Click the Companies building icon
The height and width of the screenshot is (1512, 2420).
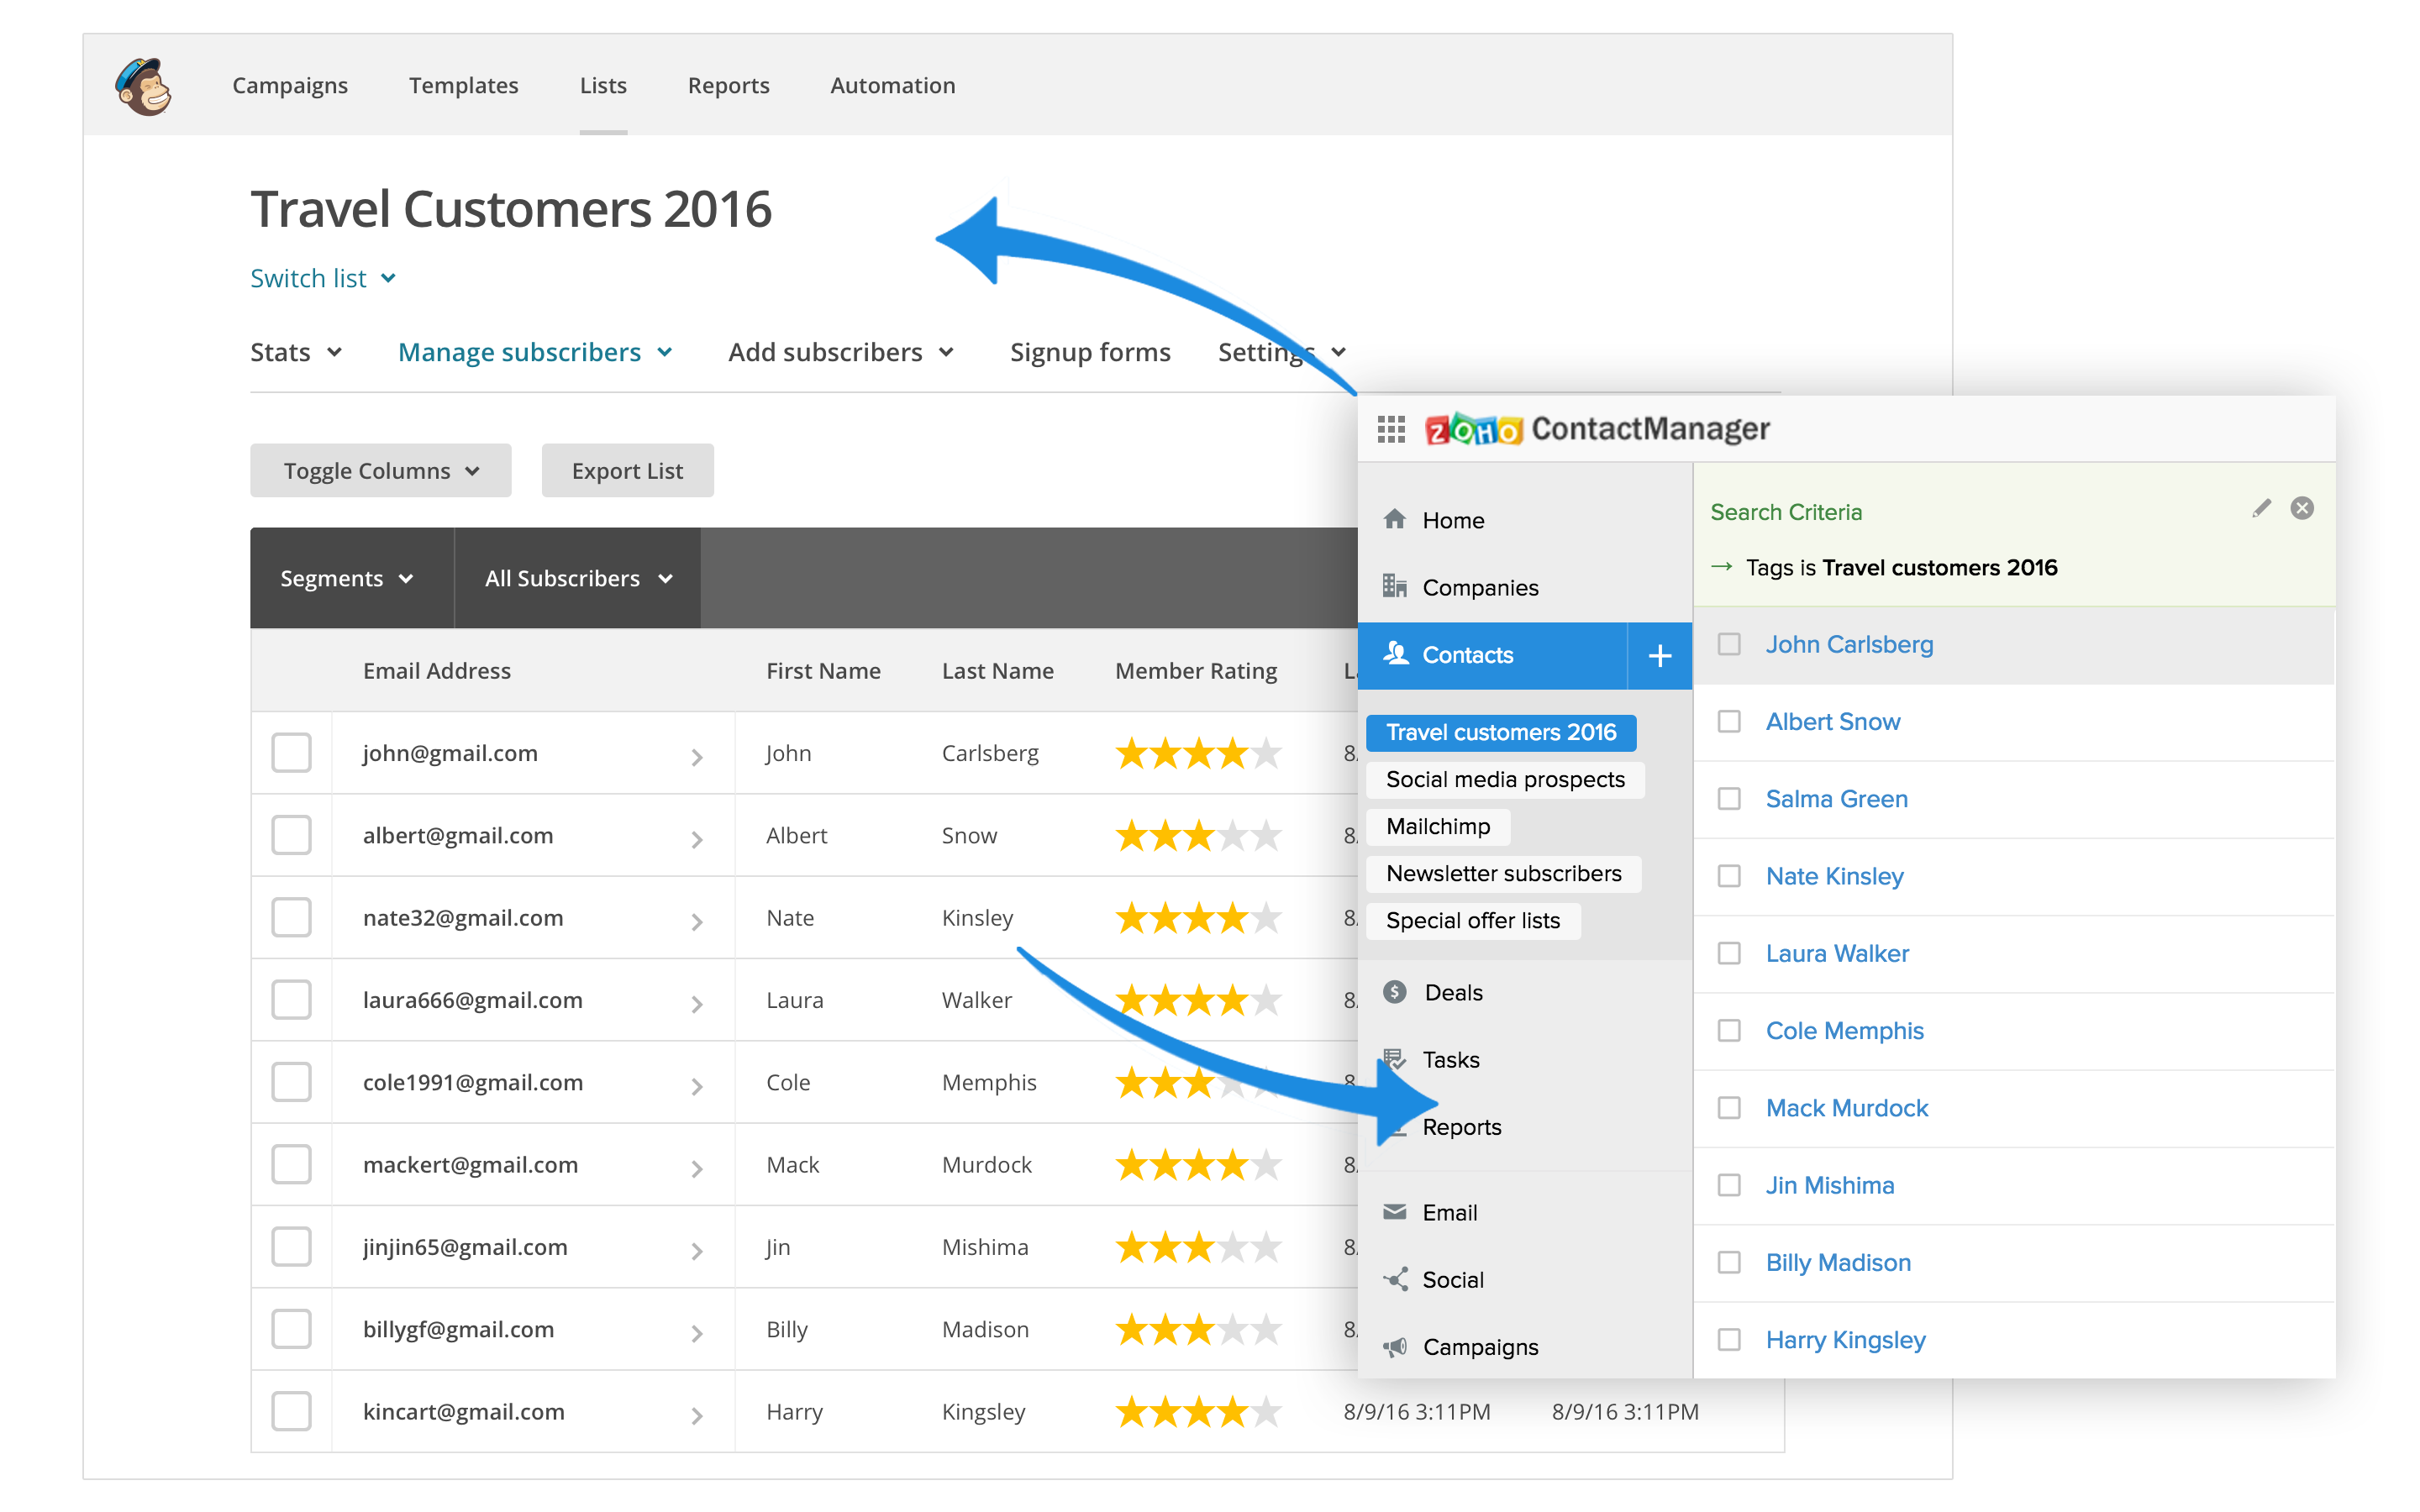click(1394, 586)
